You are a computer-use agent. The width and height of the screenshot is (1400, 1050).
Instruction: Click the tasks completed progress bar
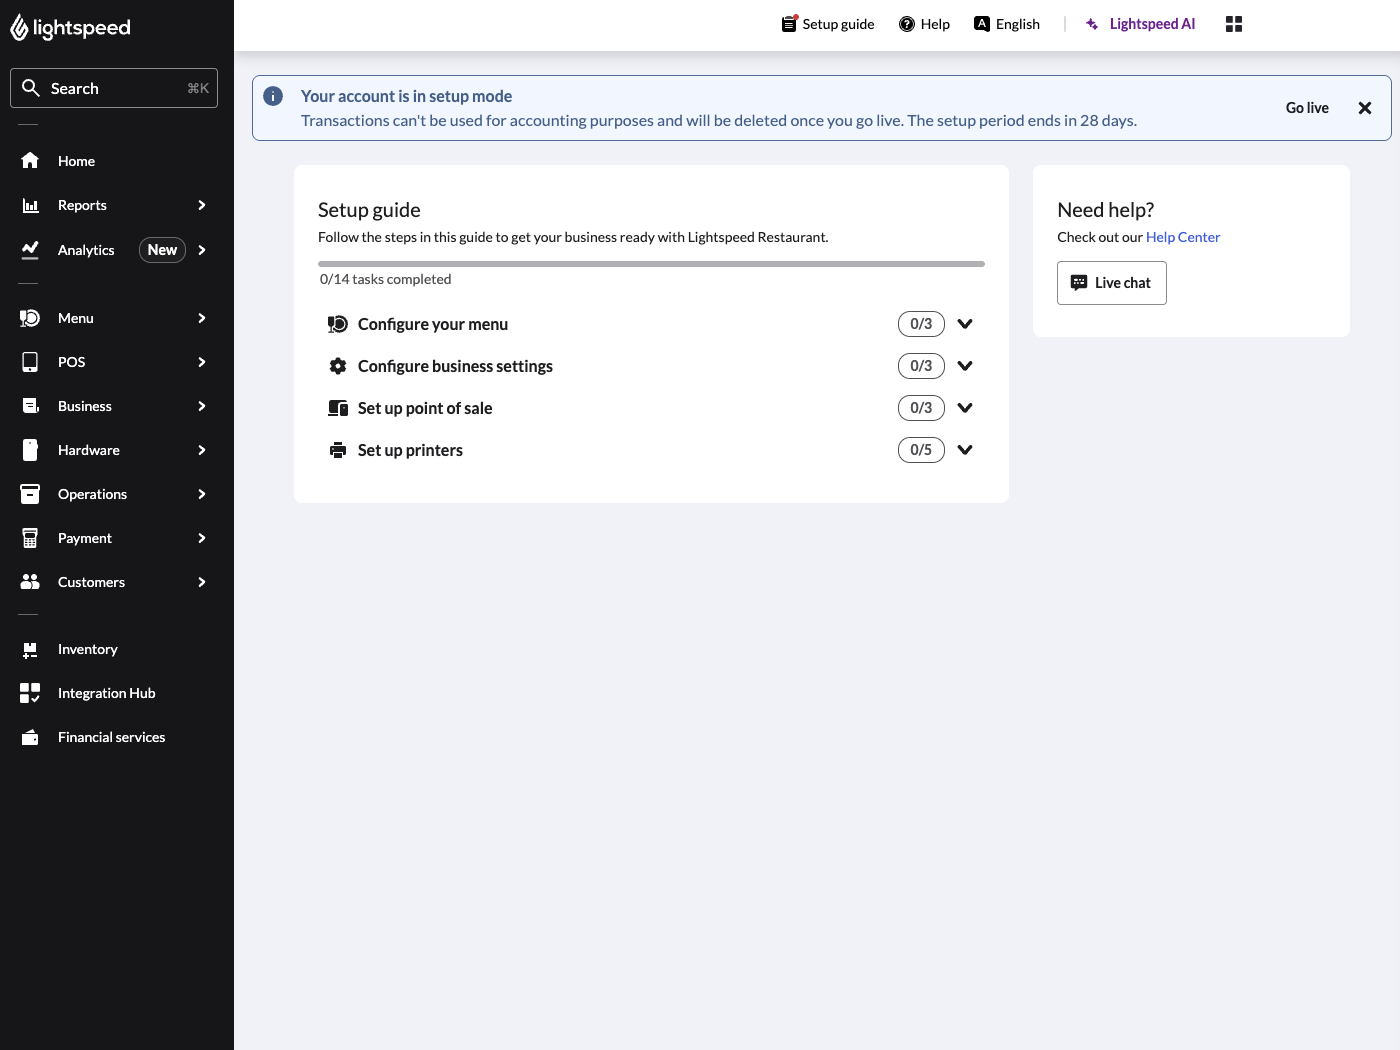651,263
